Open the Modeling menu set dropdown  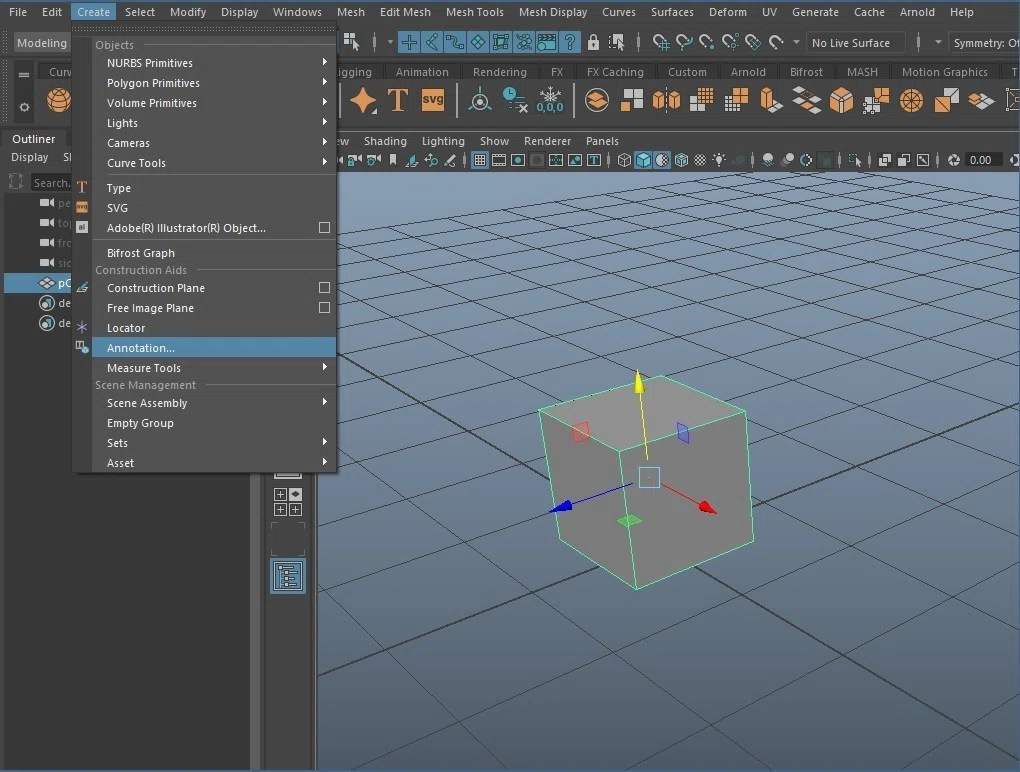pyautogui.click(x=42, y=43)
